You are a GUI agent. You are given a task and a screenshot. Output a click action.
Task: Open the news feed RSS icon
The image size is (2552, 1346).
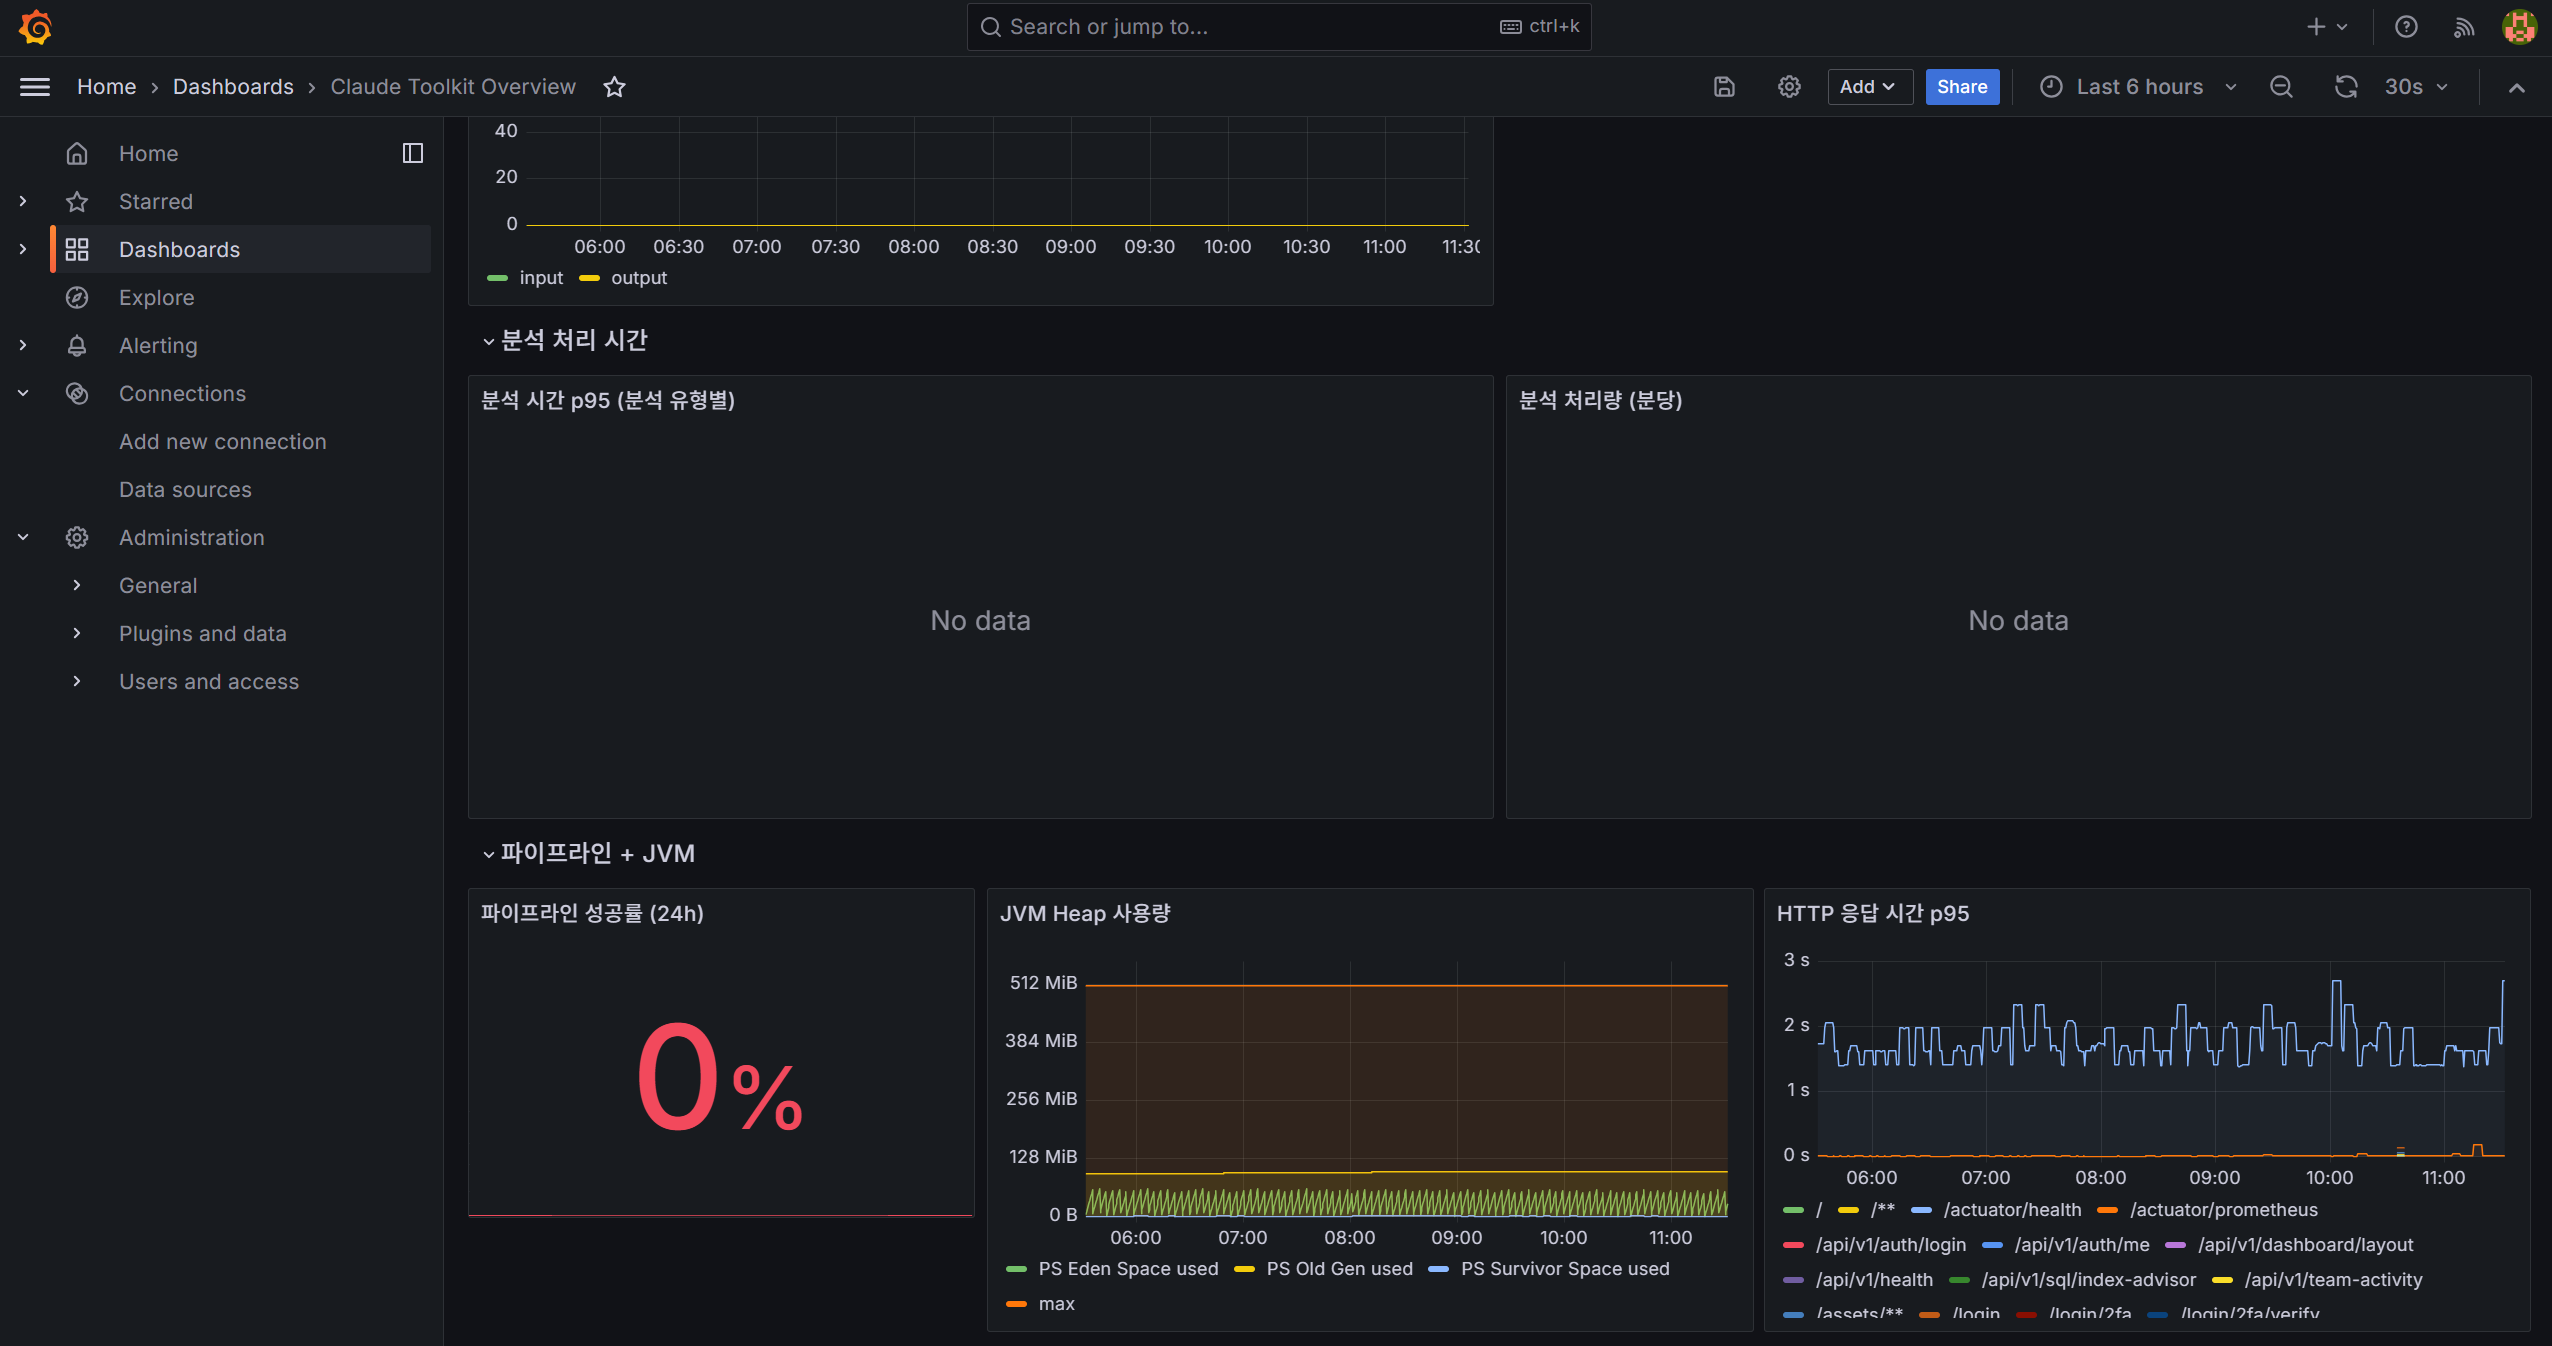2463,27
